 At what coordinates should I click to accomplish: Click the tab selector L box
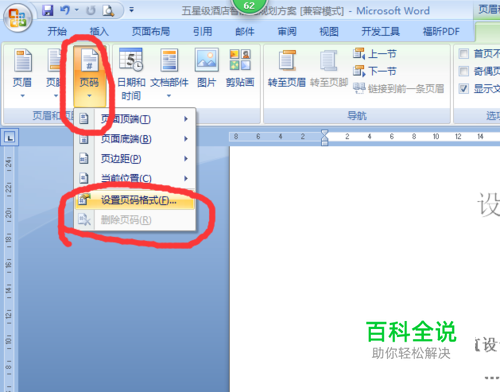click(x=10, y=137)
